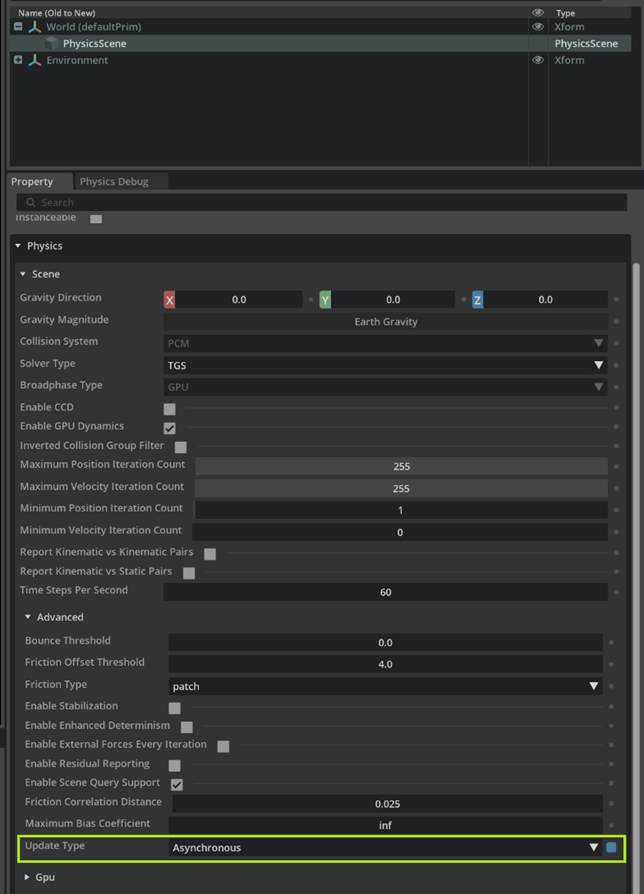Image resolution: width=644 pixels, height=894 pixels.
Task: Click the Time Steps Per Second reset marker
Action: pyautogui.click(x=616, y=592)
